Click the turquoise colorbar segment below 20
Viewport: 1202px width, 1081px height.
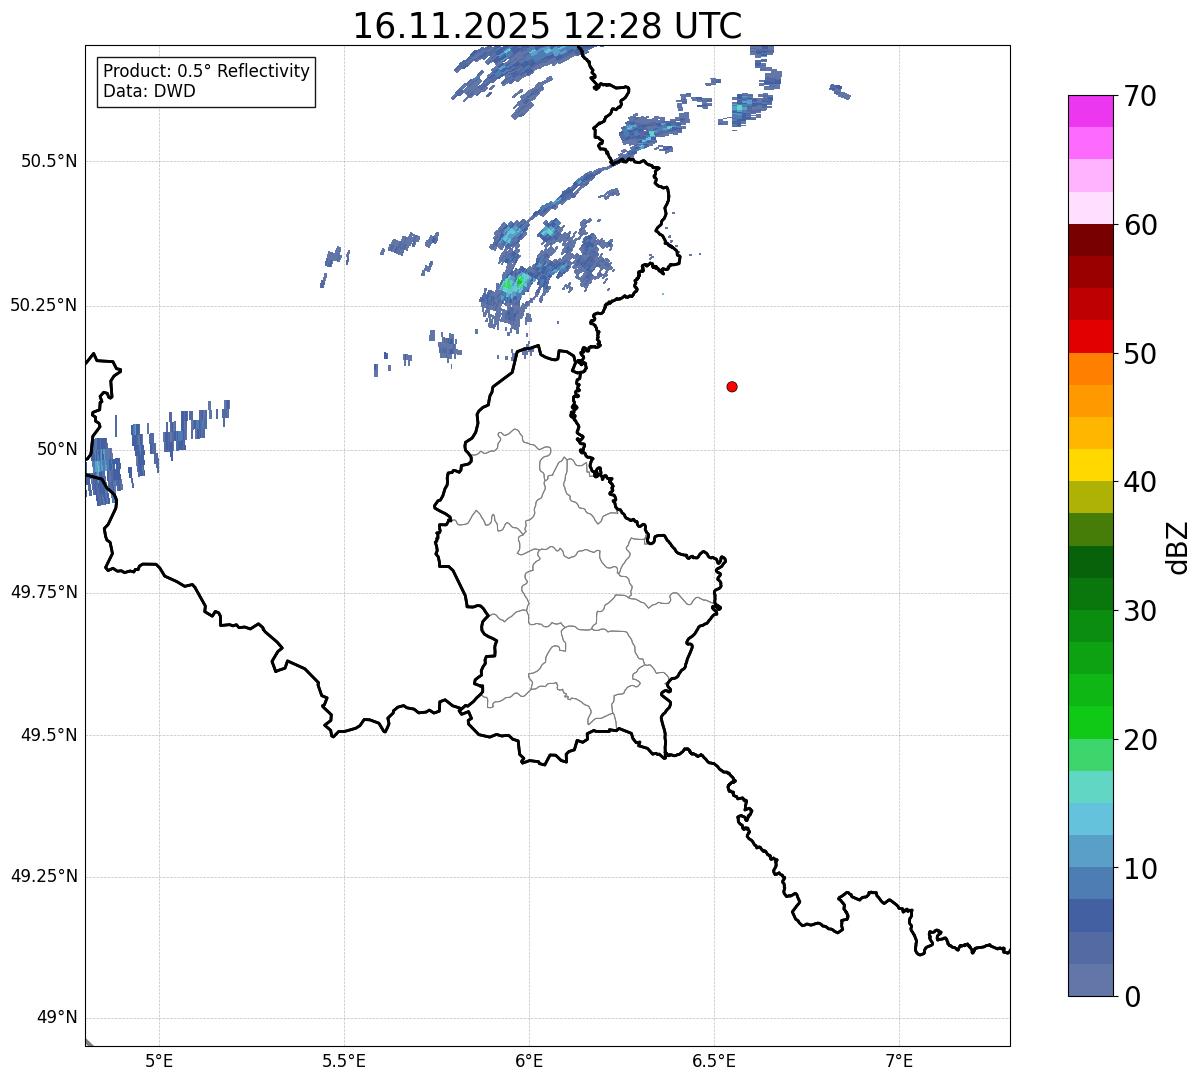[1091, 787]
